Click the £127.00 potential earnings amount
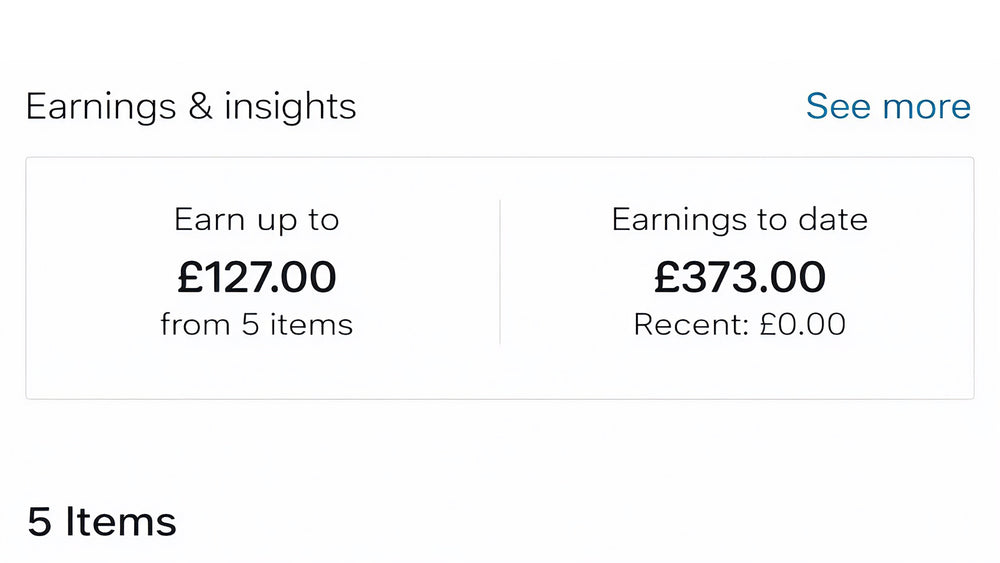The width and height of the screenshot is (1000, 563). pos(257,277)
